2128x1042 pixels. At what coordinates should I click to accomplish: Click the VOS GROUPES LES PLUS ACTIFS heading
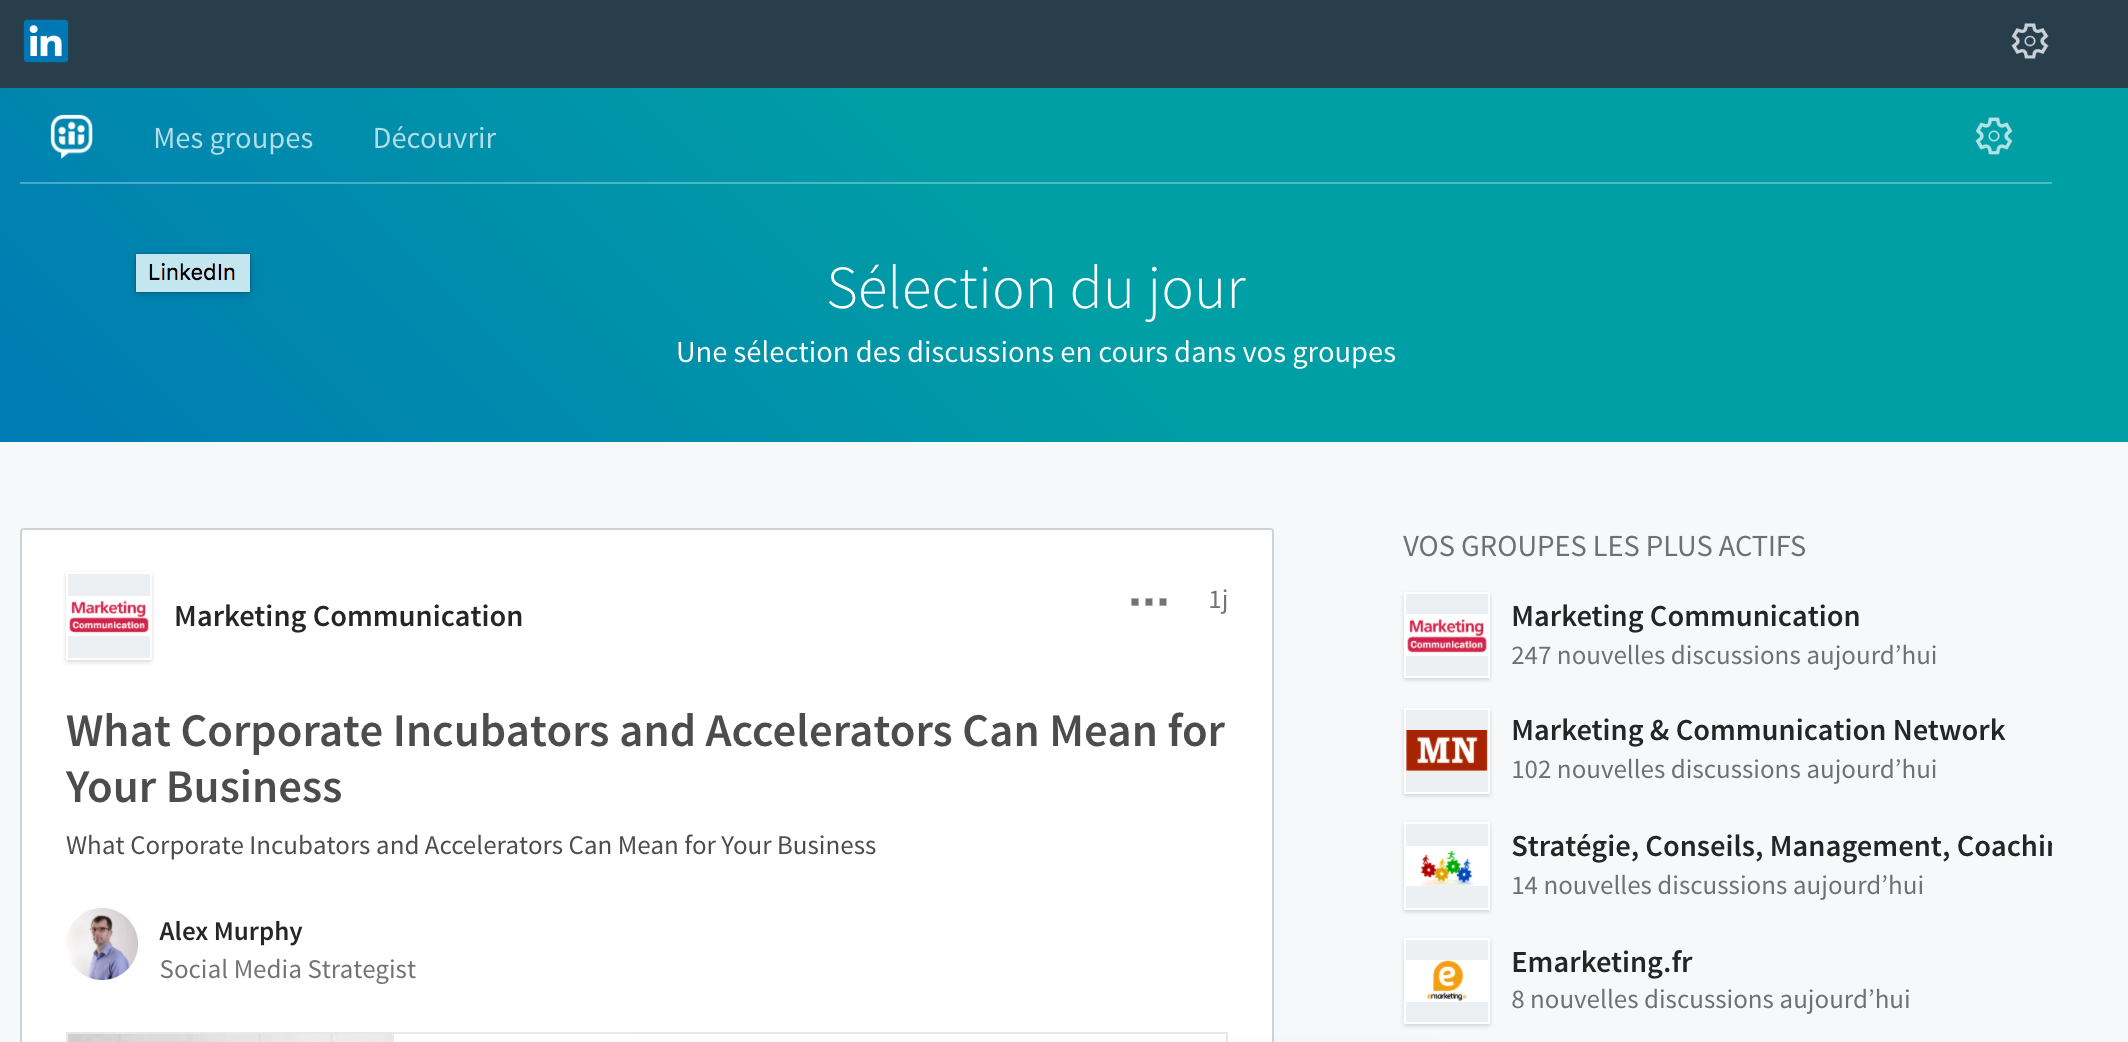[1604, 546]
